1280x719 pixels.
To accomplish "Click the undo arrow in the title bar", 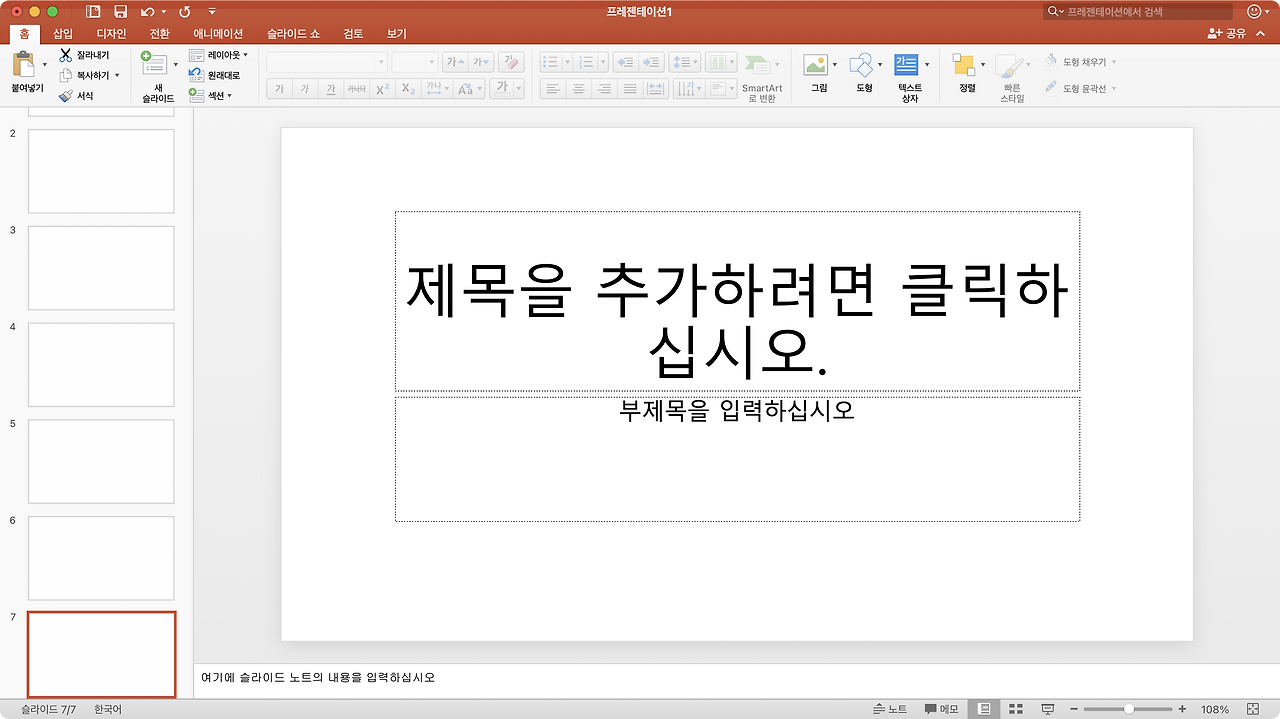I will coord(148,12).
